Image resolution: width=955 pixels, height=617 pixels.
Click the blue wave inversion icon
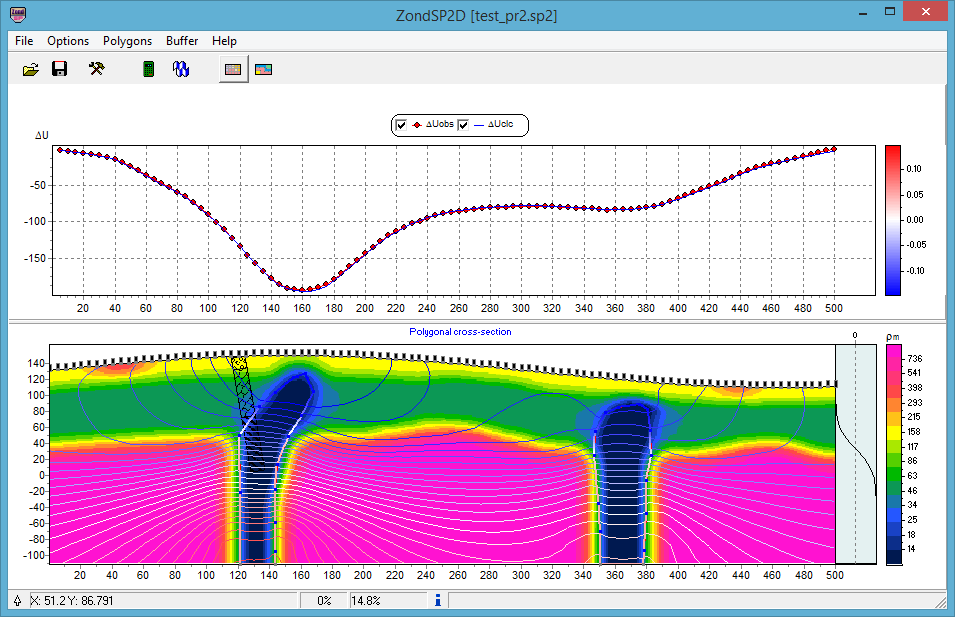point(181,69)
